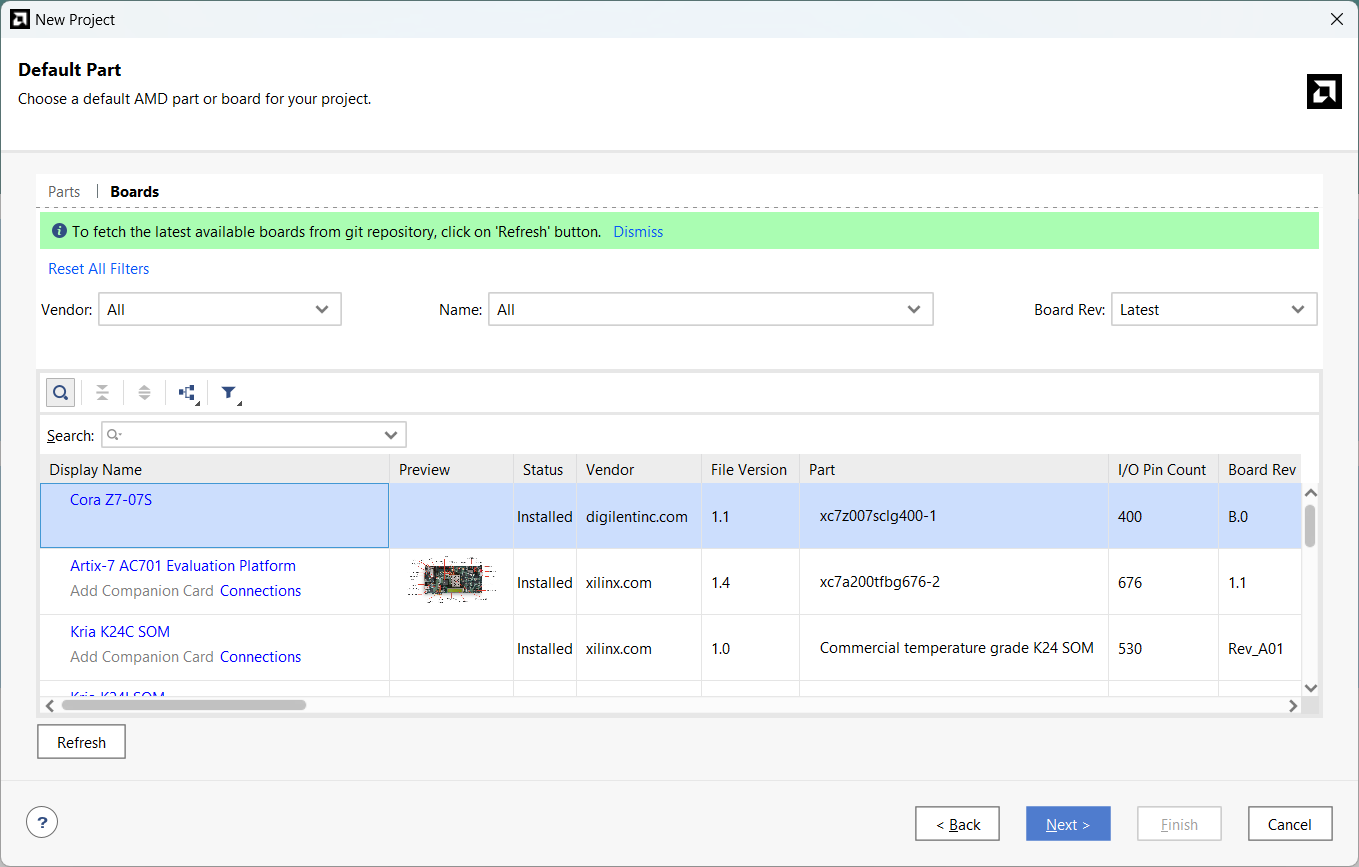This screenshot has height=867, width=1359.
Task: Click the table scroll up arrow
Action: (x=1311, y=493)
